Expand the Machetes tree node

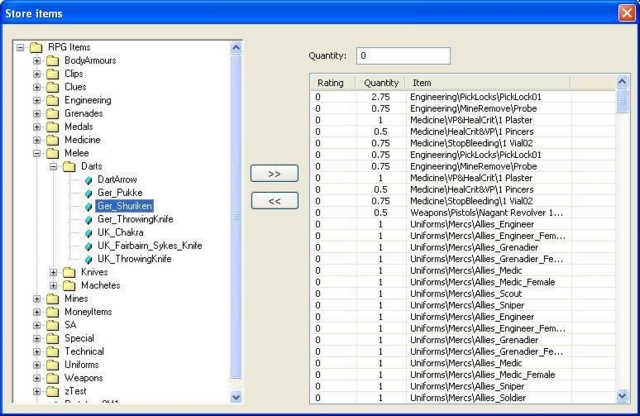tap(53, 285)
